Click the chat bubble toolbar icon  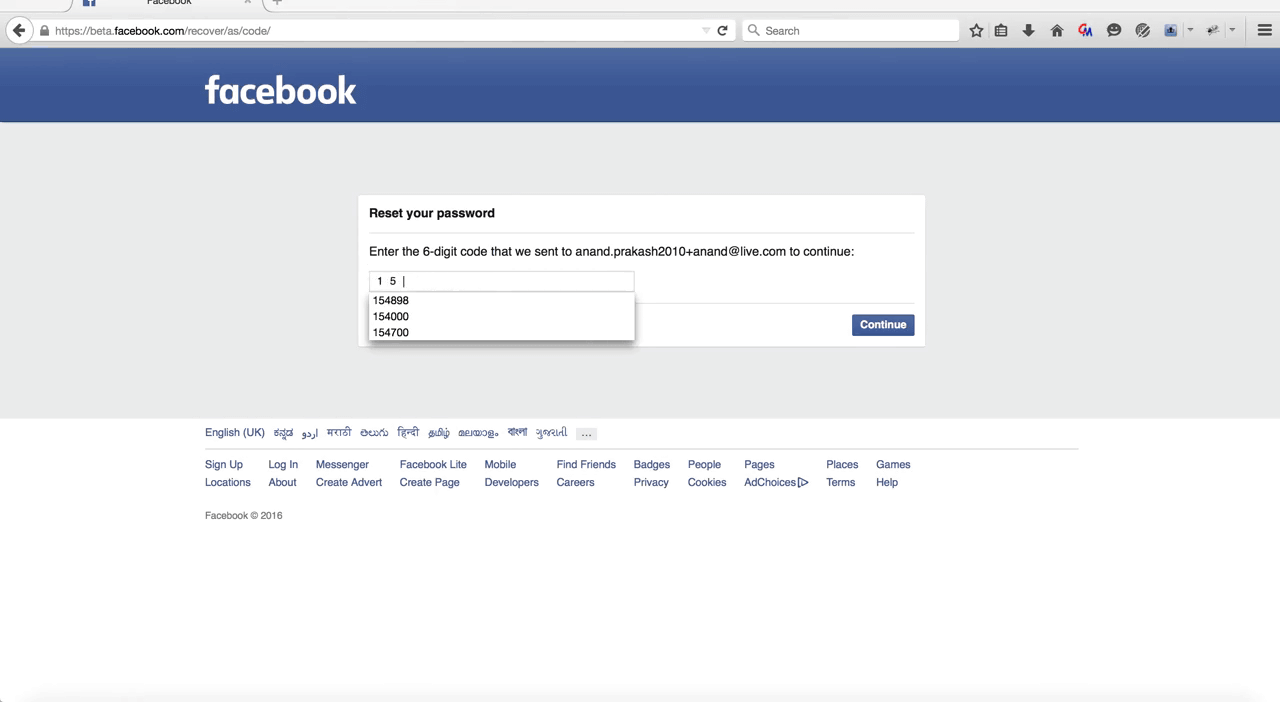tap(1114, 31)
